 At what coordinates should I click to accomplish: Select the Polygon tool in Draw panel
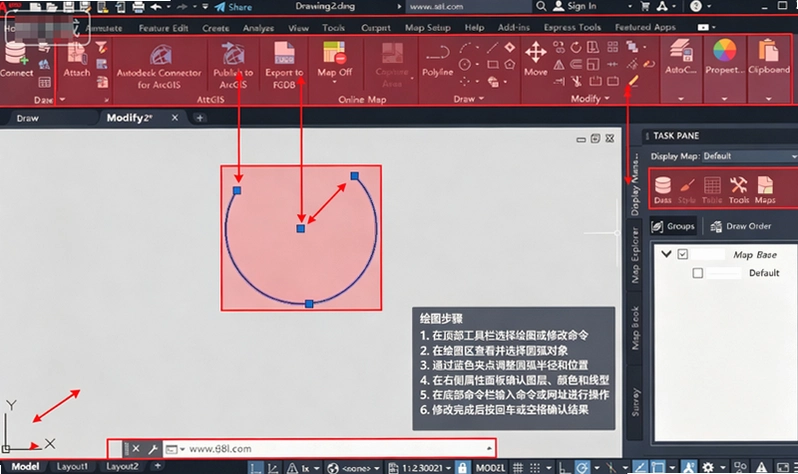pos(509,65)
